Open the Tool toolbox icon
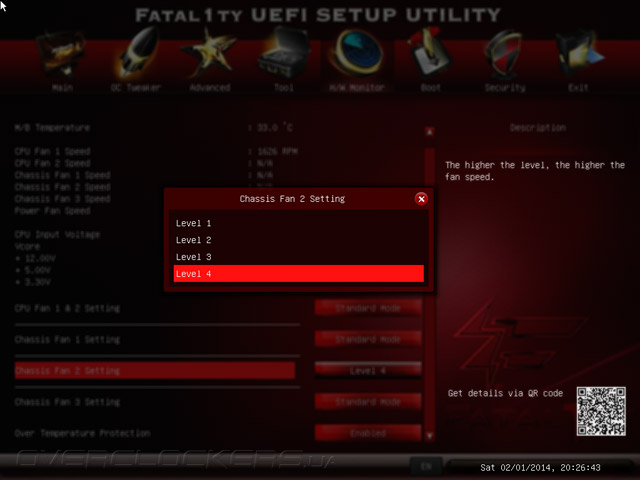Image resolution: width=640 pixels, height=480 pixels. [x=284, y=53]
